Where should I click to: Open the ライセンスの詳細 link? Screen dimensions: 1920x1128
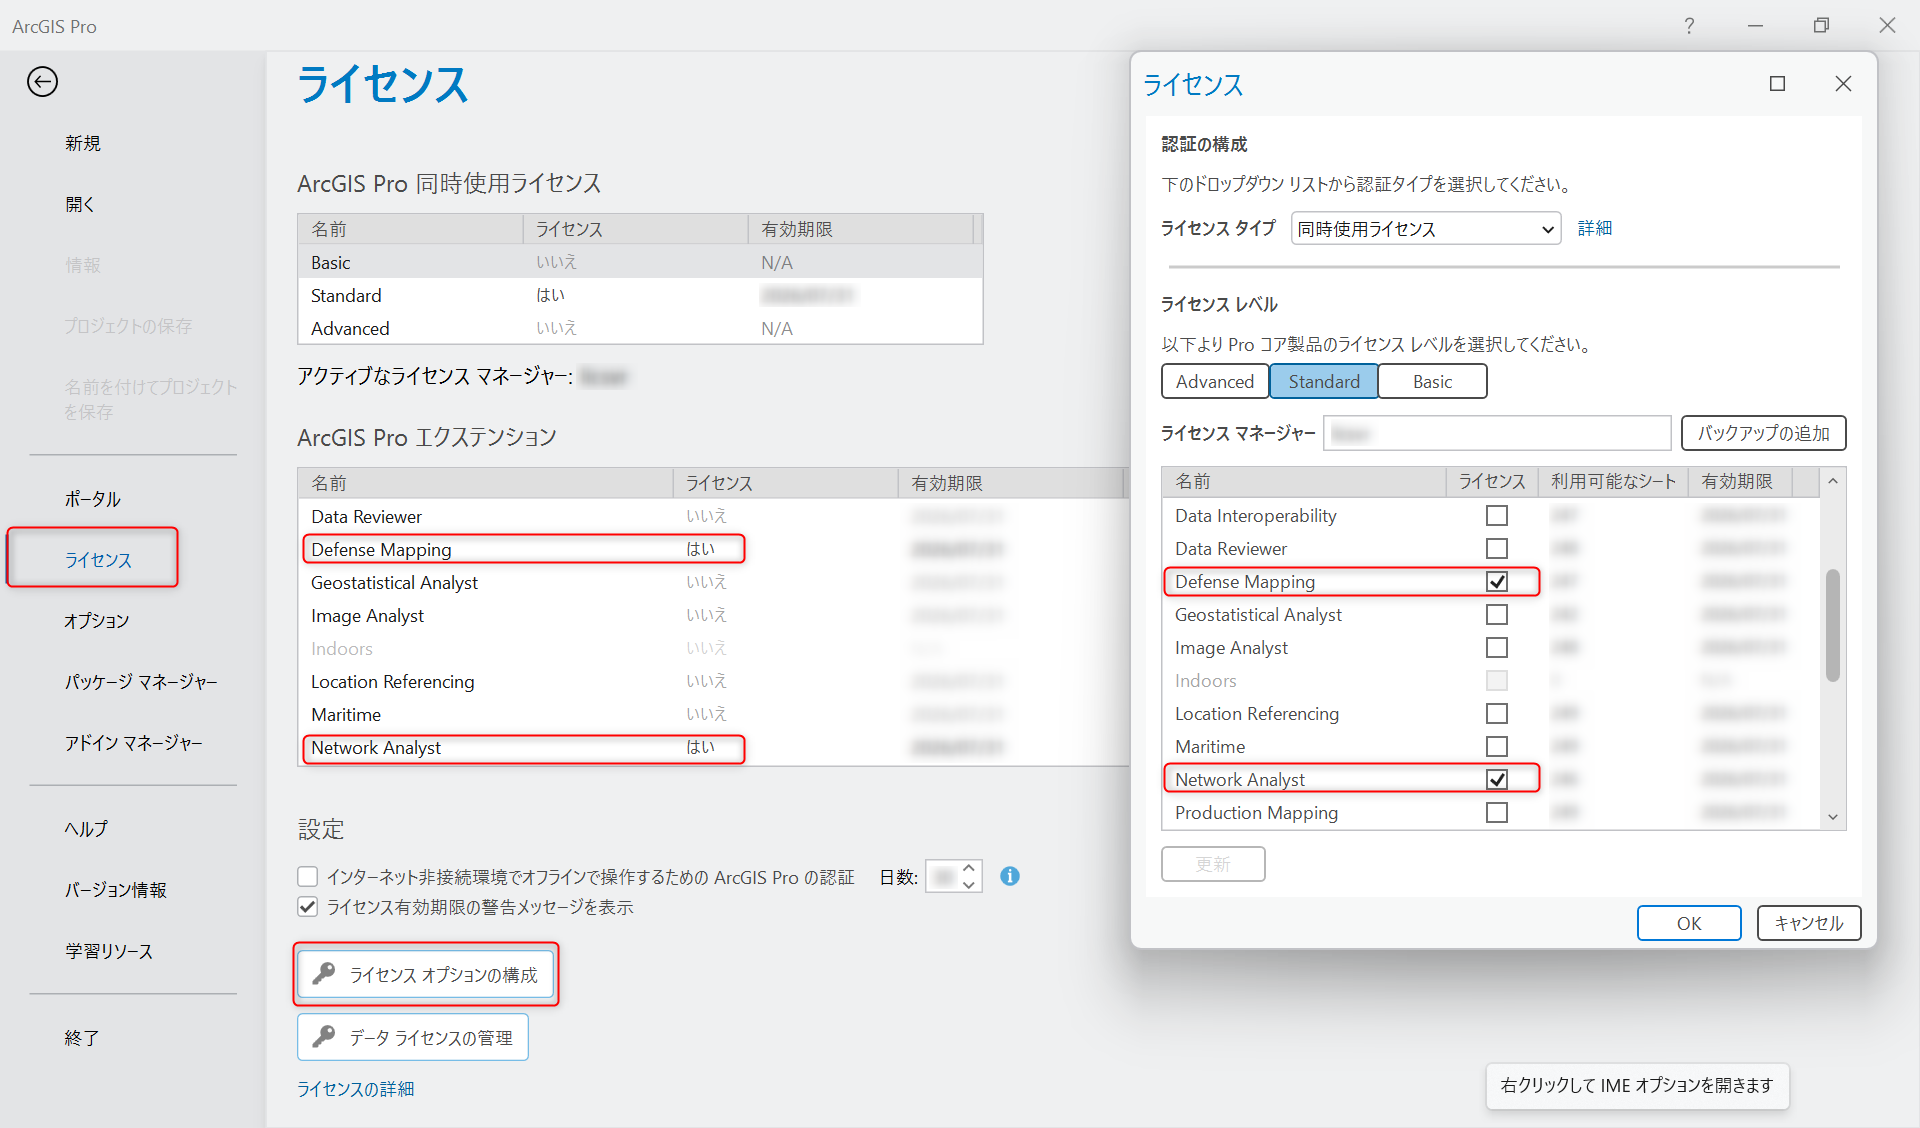[355, 1089]
